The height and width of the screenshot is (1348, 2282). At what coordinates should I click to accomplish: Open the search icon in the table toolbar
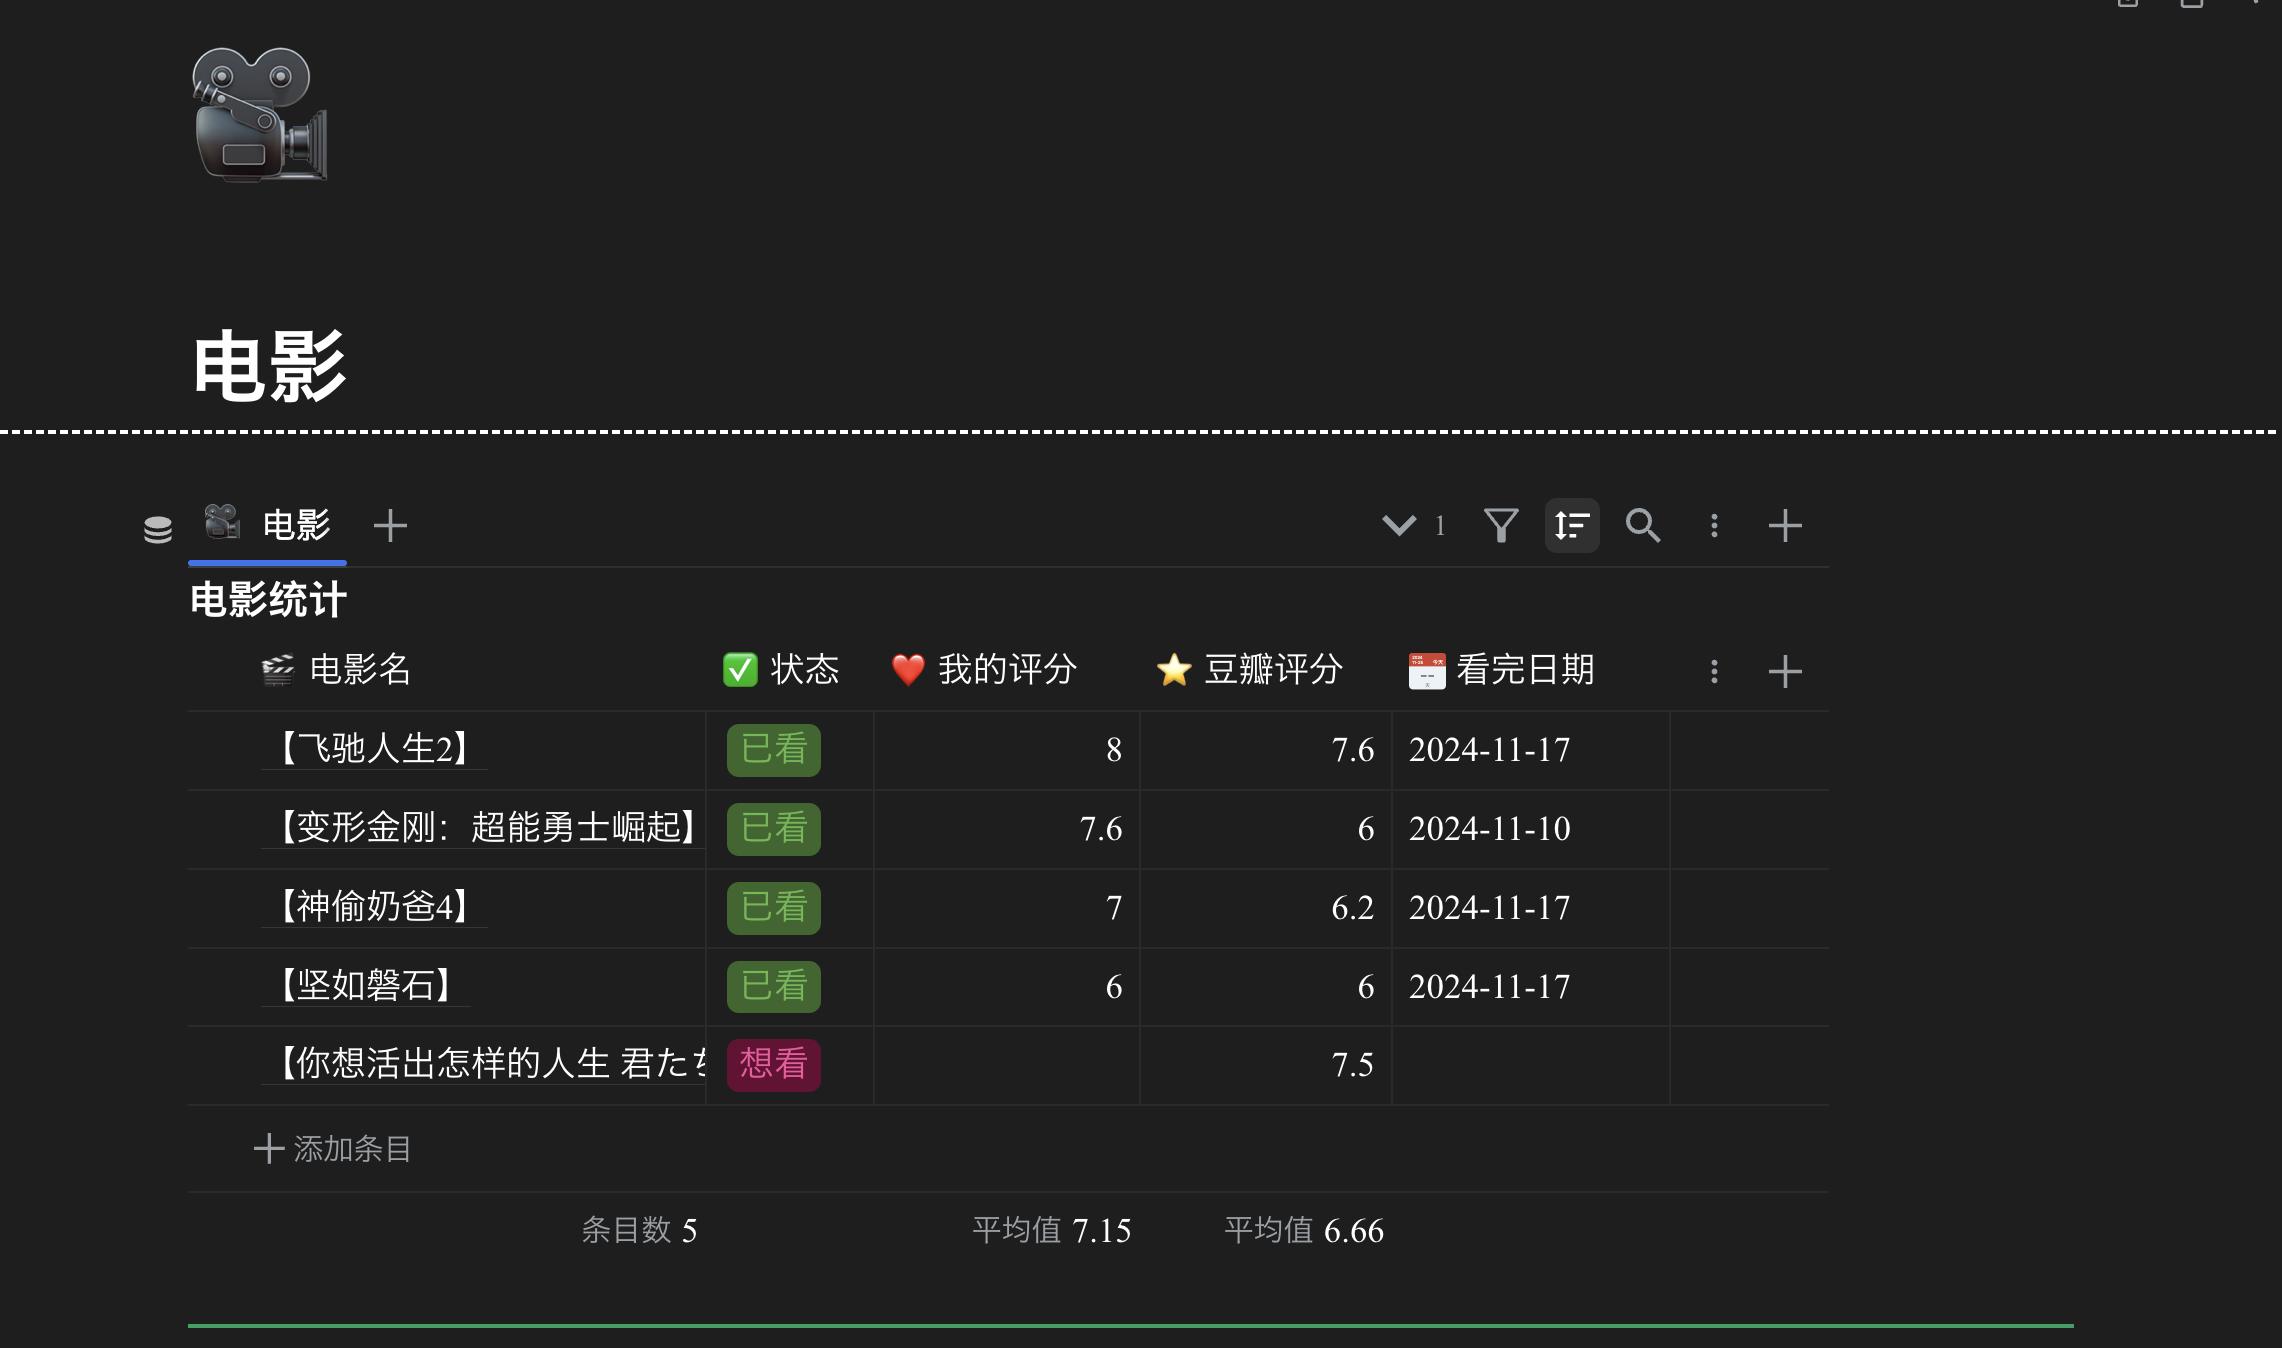pyautogui.click(x=1643, y=525)
